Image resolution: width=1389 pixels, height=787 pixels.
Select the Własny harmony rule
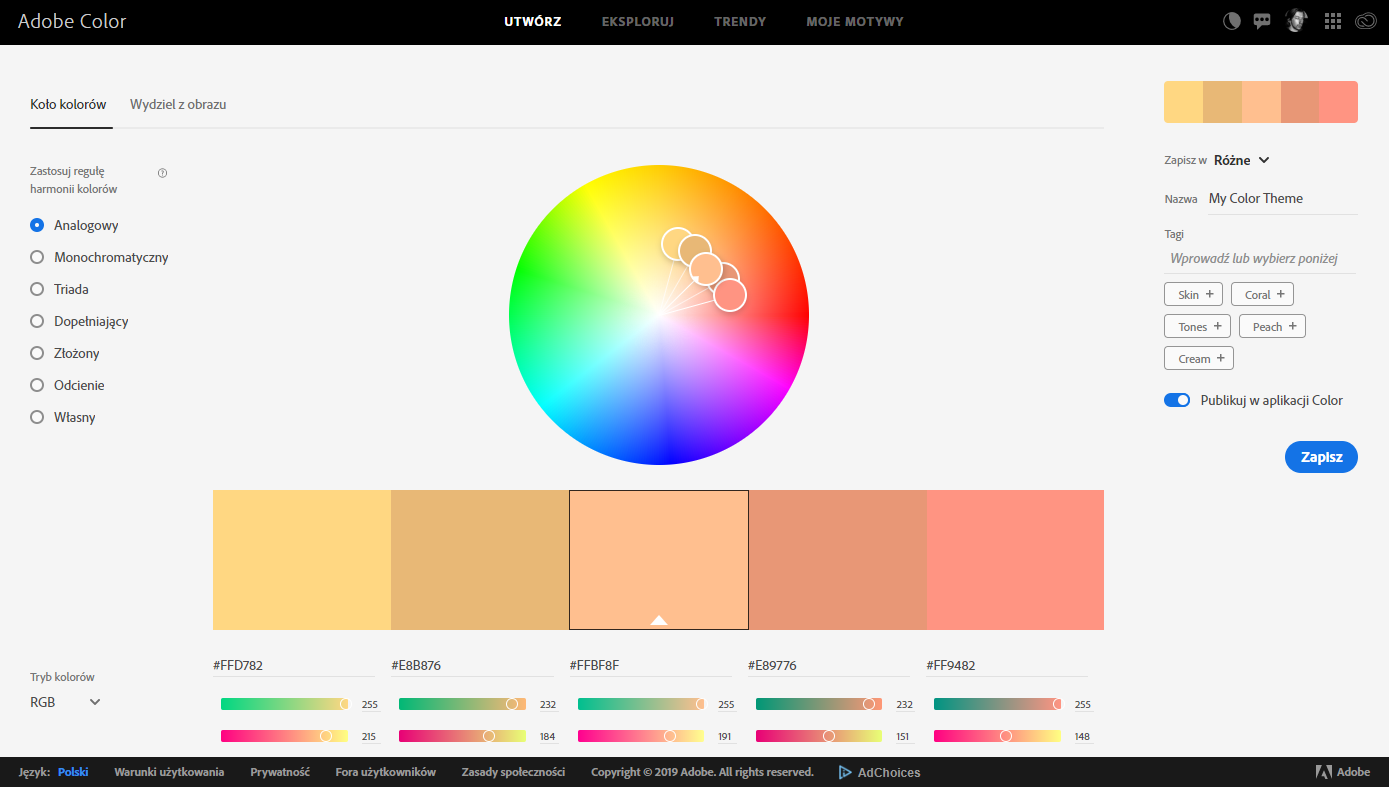[x=37, y=417]
